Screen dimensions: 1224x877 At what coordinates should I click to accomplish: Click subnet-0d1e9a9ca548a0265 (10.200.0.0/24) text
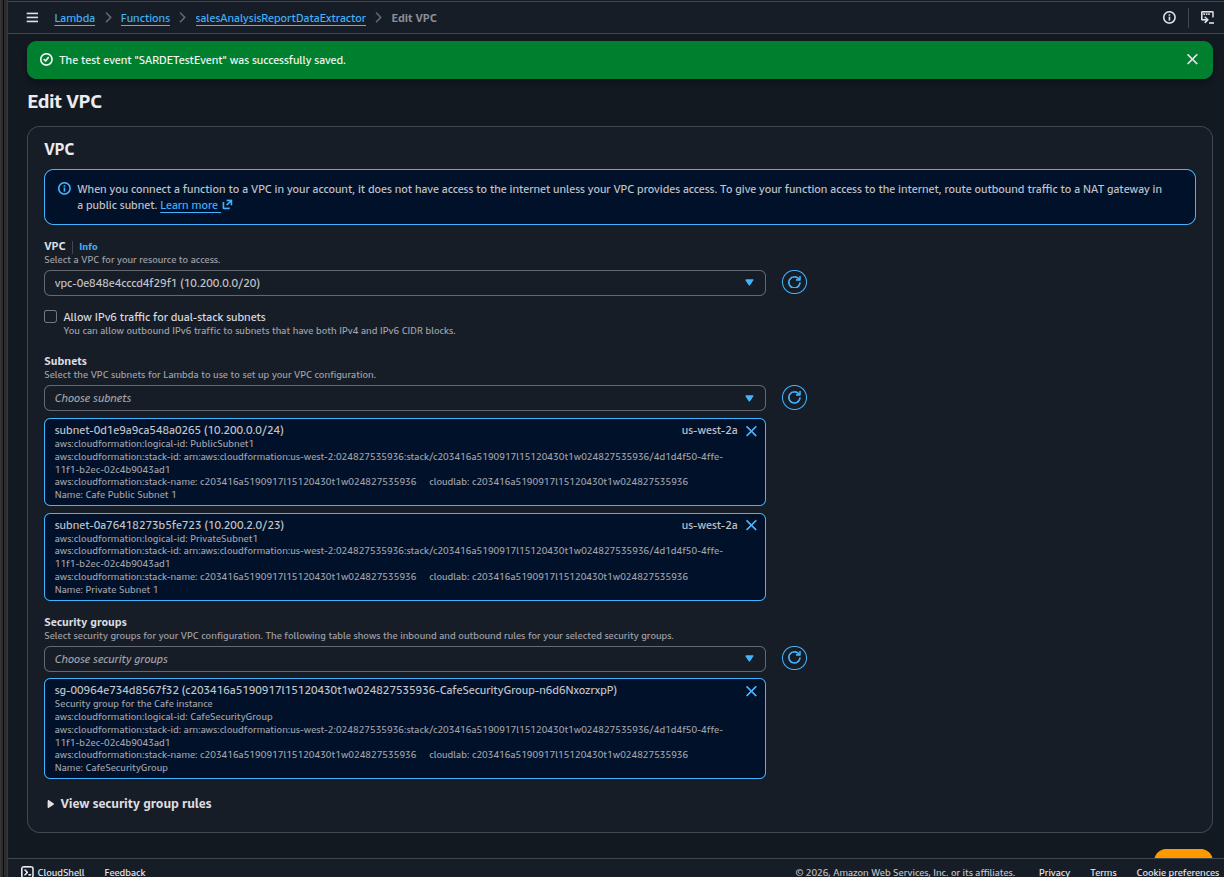(169, 430)
